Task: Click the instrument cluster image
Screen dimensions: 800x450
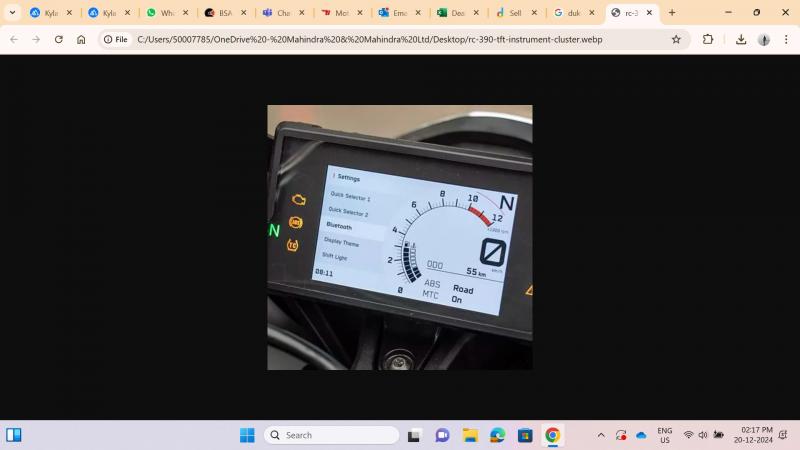Action: coord(400,237)
